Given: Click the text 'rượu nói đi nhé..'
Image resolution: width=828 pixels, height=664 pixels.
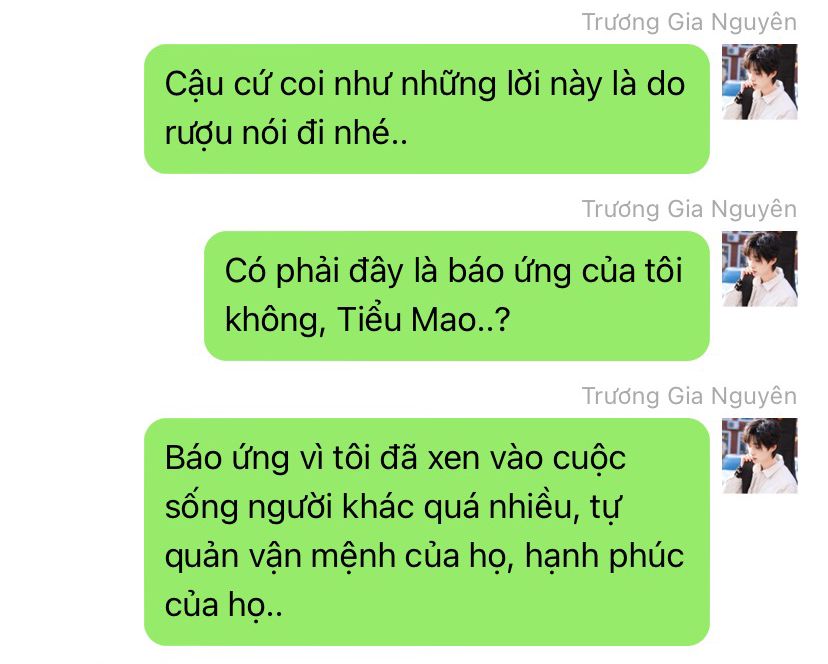Looking at the screenshot, I should coord(286,133).
